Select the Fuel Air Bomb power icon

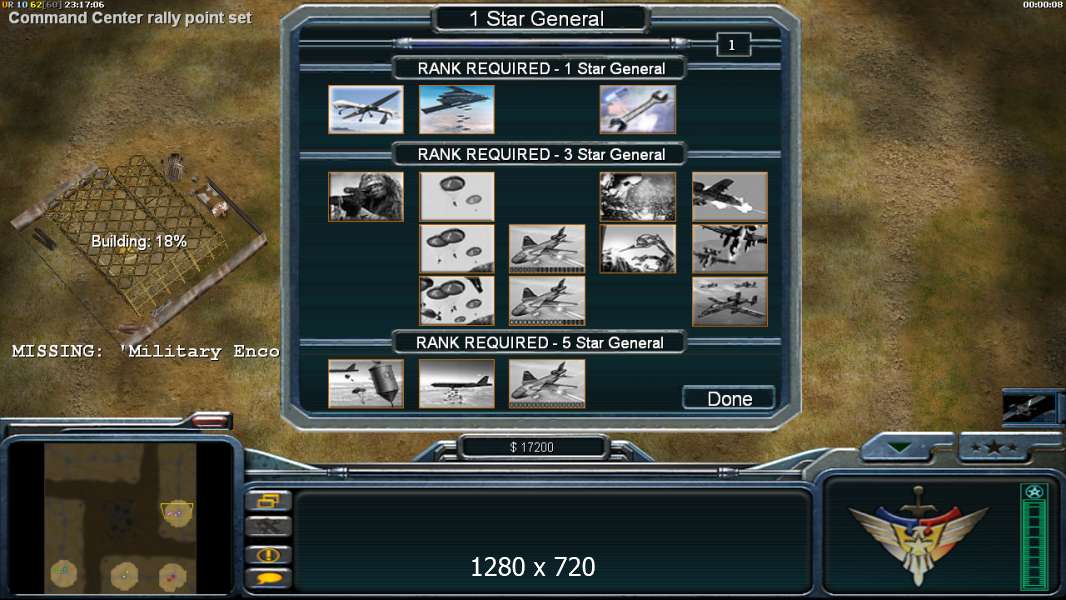[638, 196]
